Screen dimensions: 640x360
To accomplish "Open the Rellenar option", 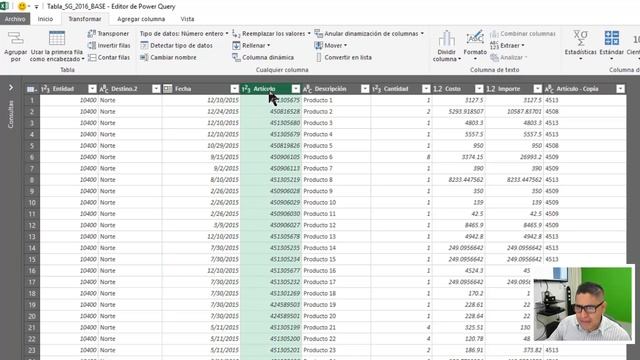I will coord(251,45).
